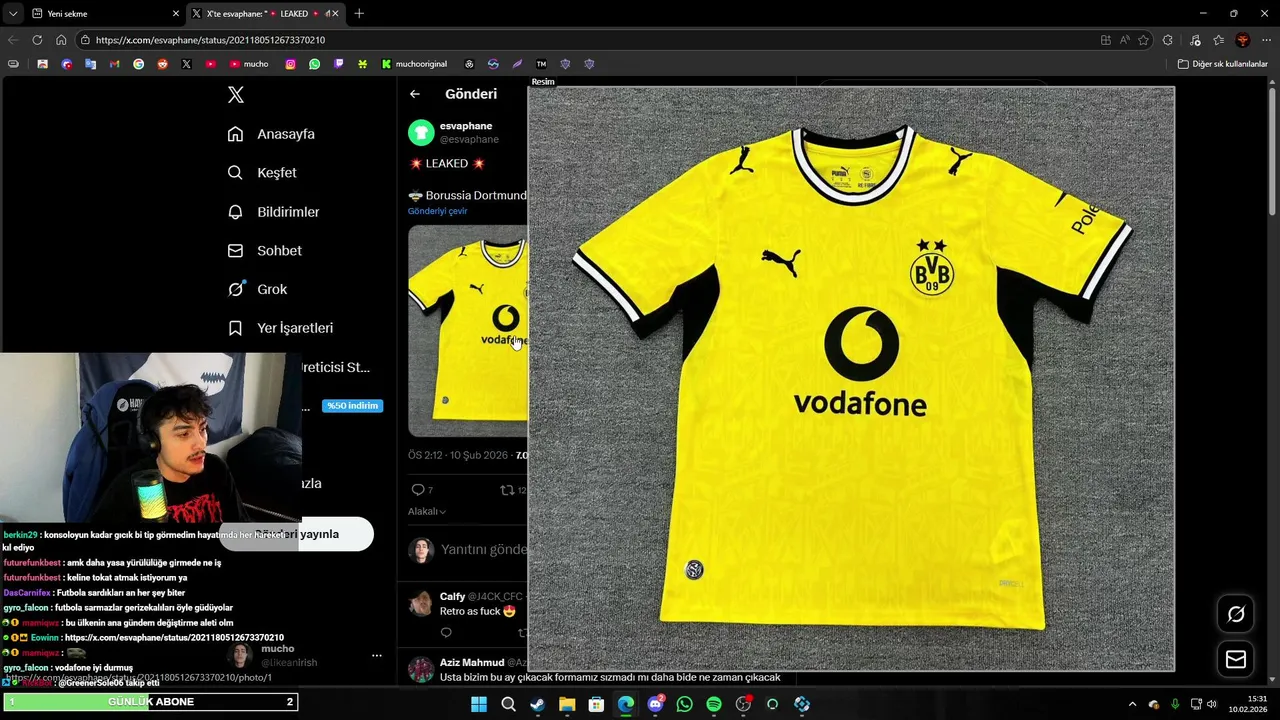This screenshot has width=1280, height=720.
Task: Open Diğer sık kullanılanlar folder
Action: tap(1223, 64)
